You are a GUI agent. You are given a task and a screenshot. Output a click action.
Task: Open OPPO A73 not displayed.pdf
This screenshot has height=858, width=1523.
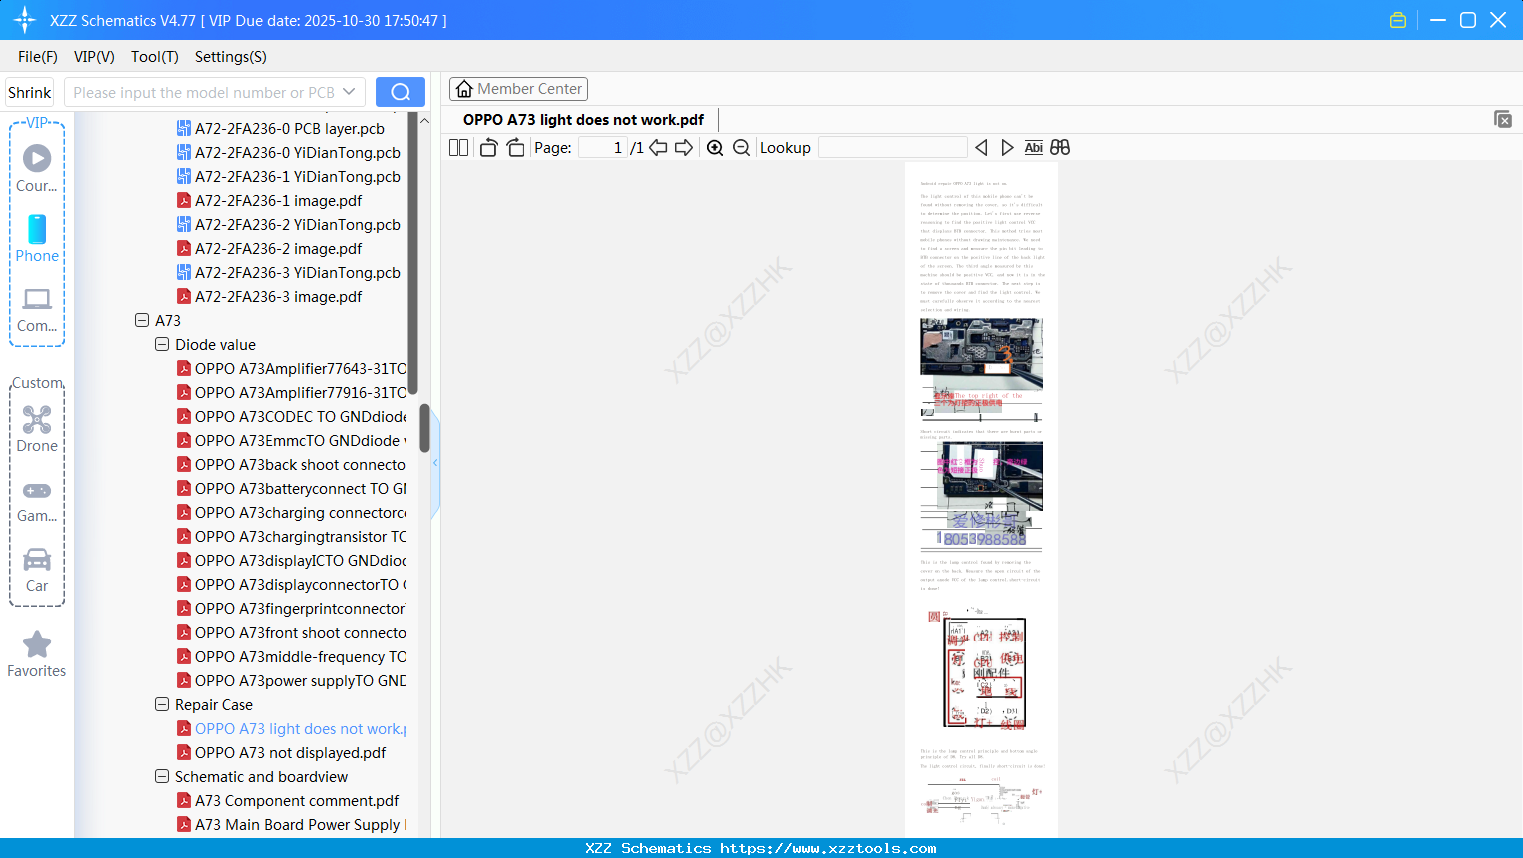pyautogui.click(x=282, y=752)
